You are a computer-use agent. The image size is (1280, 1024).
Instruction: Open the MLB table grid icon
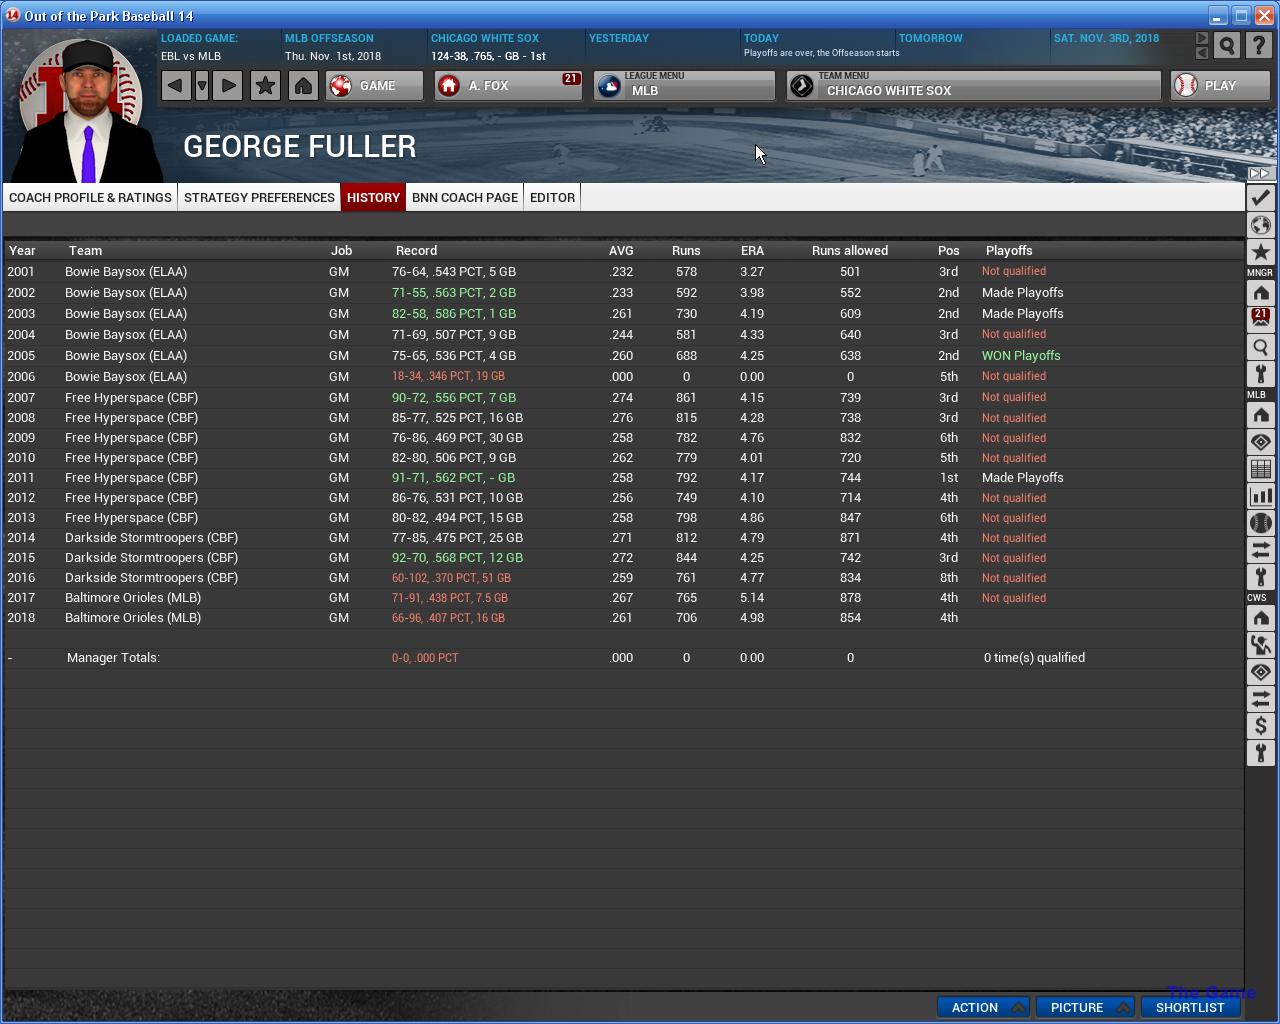1260,469
